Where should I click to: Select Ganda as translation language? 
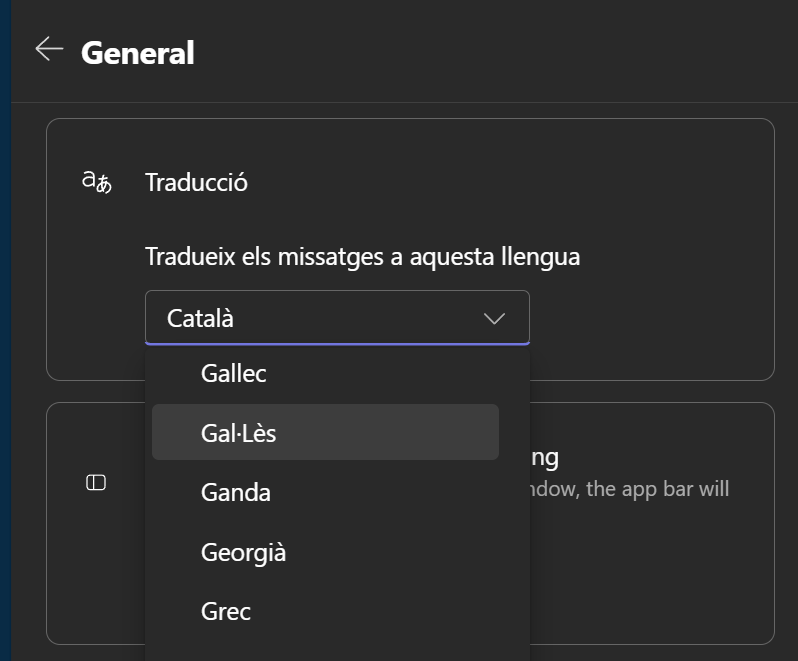click(x=325, y=493)
